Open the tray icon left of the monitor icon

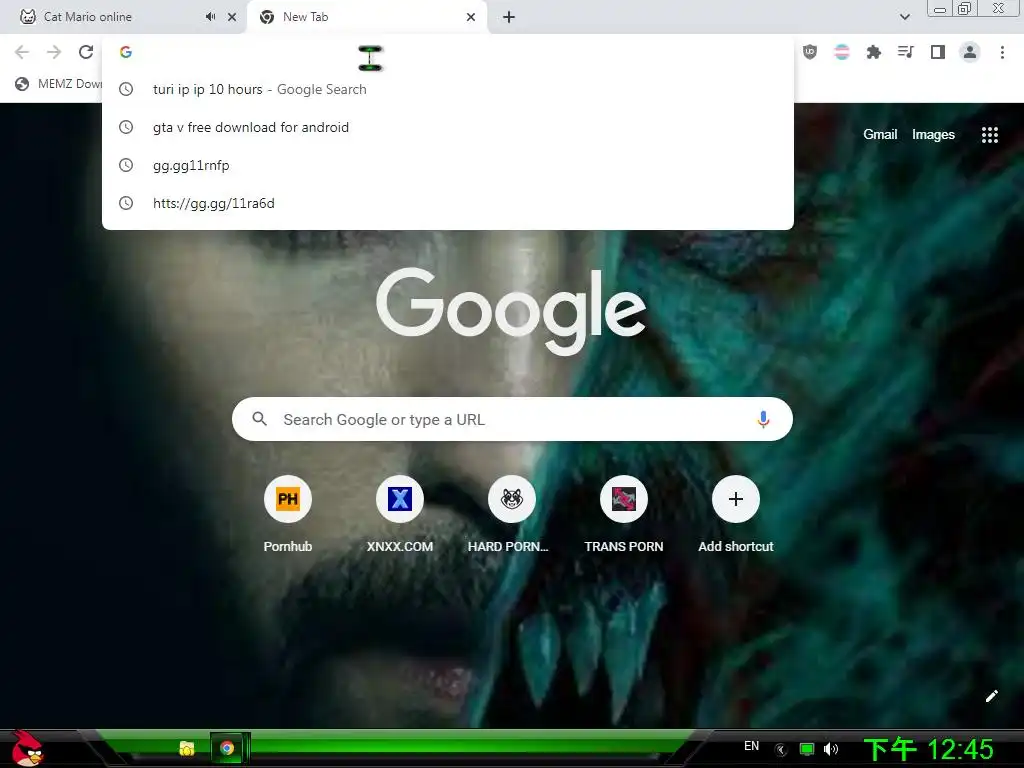point(781,750)
